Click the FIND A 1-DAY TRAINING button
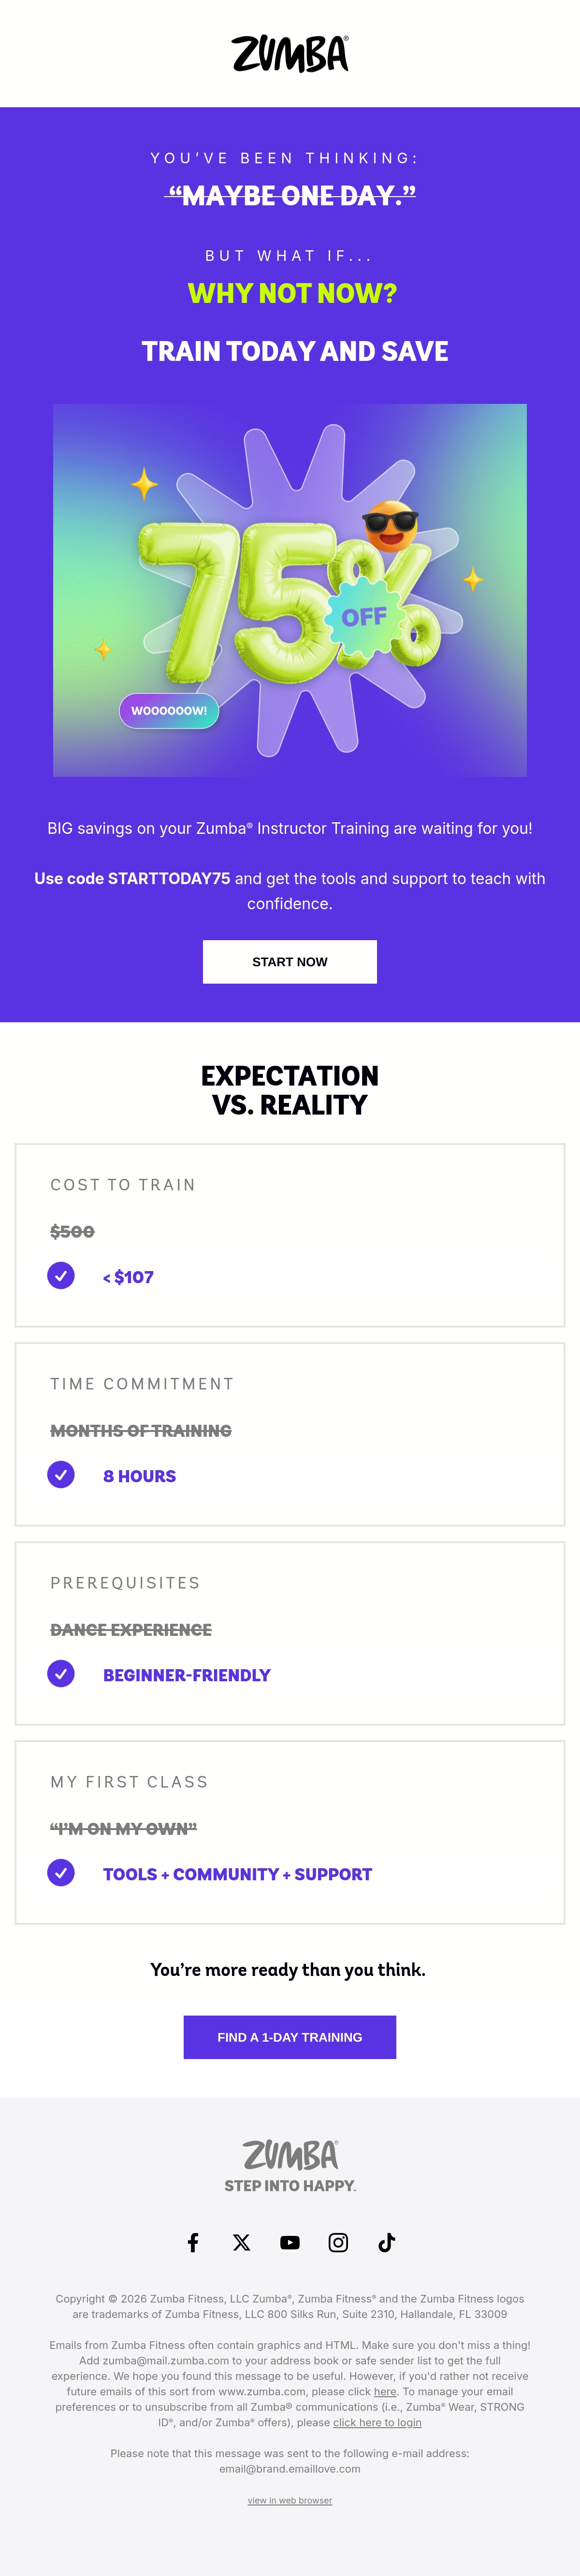The width and height of the screenshot is (580, 2576). point(290,2037)
